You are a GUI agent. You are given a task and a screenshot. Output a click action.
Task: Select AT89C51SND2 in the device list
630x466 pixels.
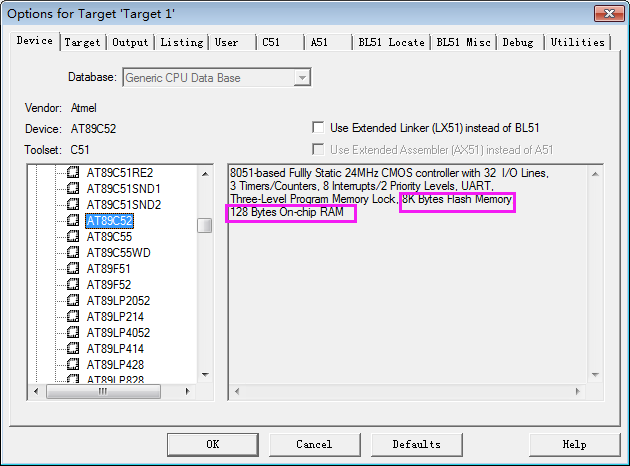tap(124, 205)
